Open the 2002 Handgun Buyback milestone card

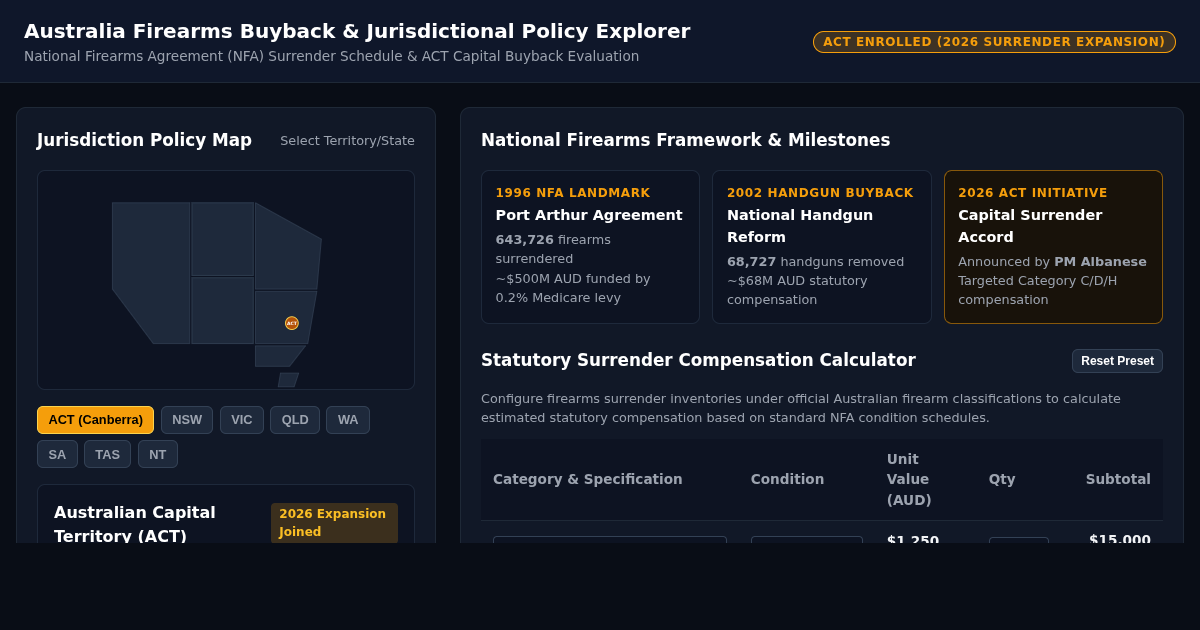coord(822,247)
